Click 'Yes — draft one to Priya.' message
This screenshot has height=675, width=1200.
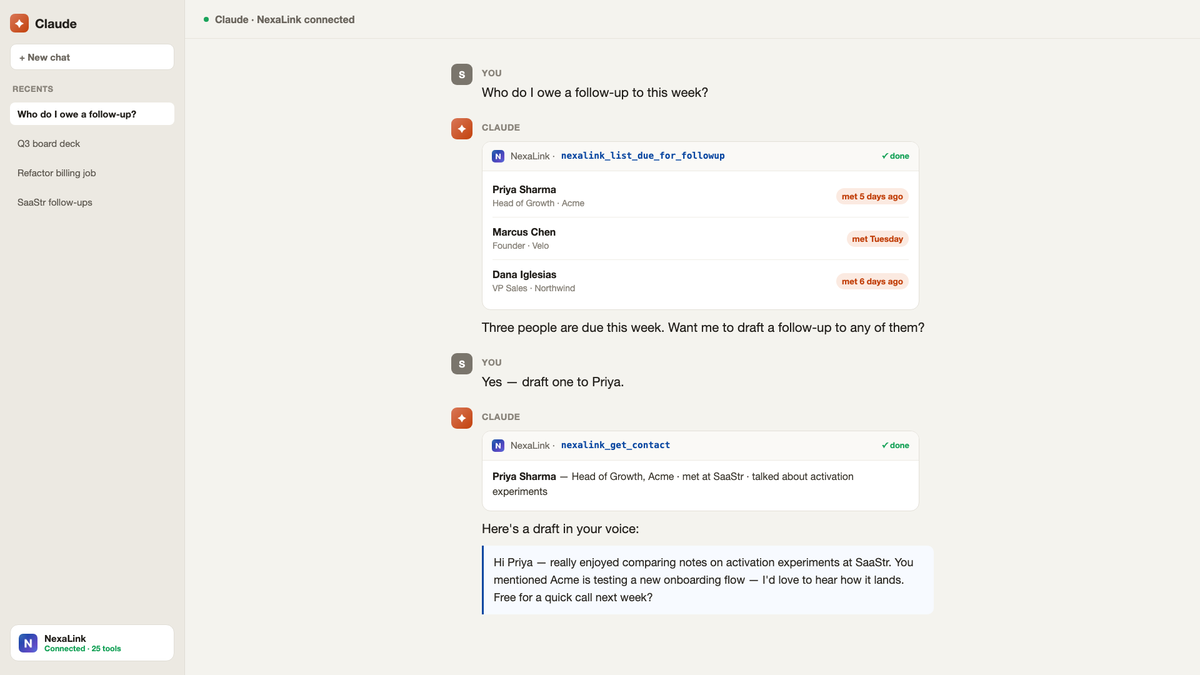pos(553,382)
